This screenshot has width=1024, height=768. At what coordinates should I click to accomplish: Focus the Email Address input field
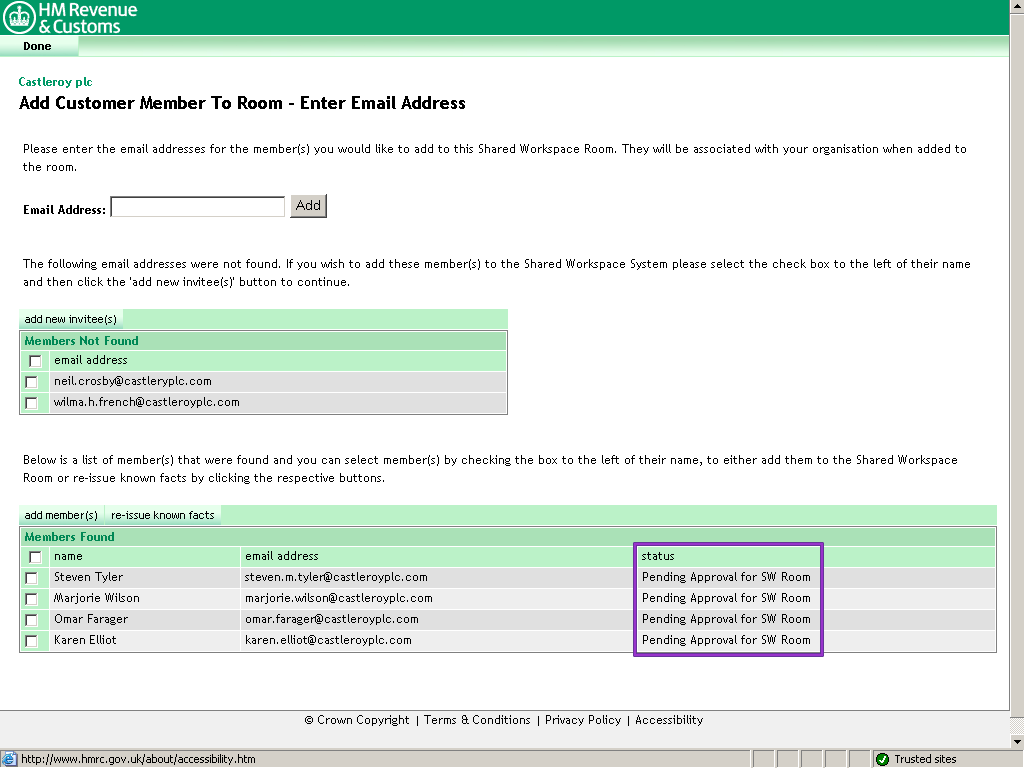point(197,207)
